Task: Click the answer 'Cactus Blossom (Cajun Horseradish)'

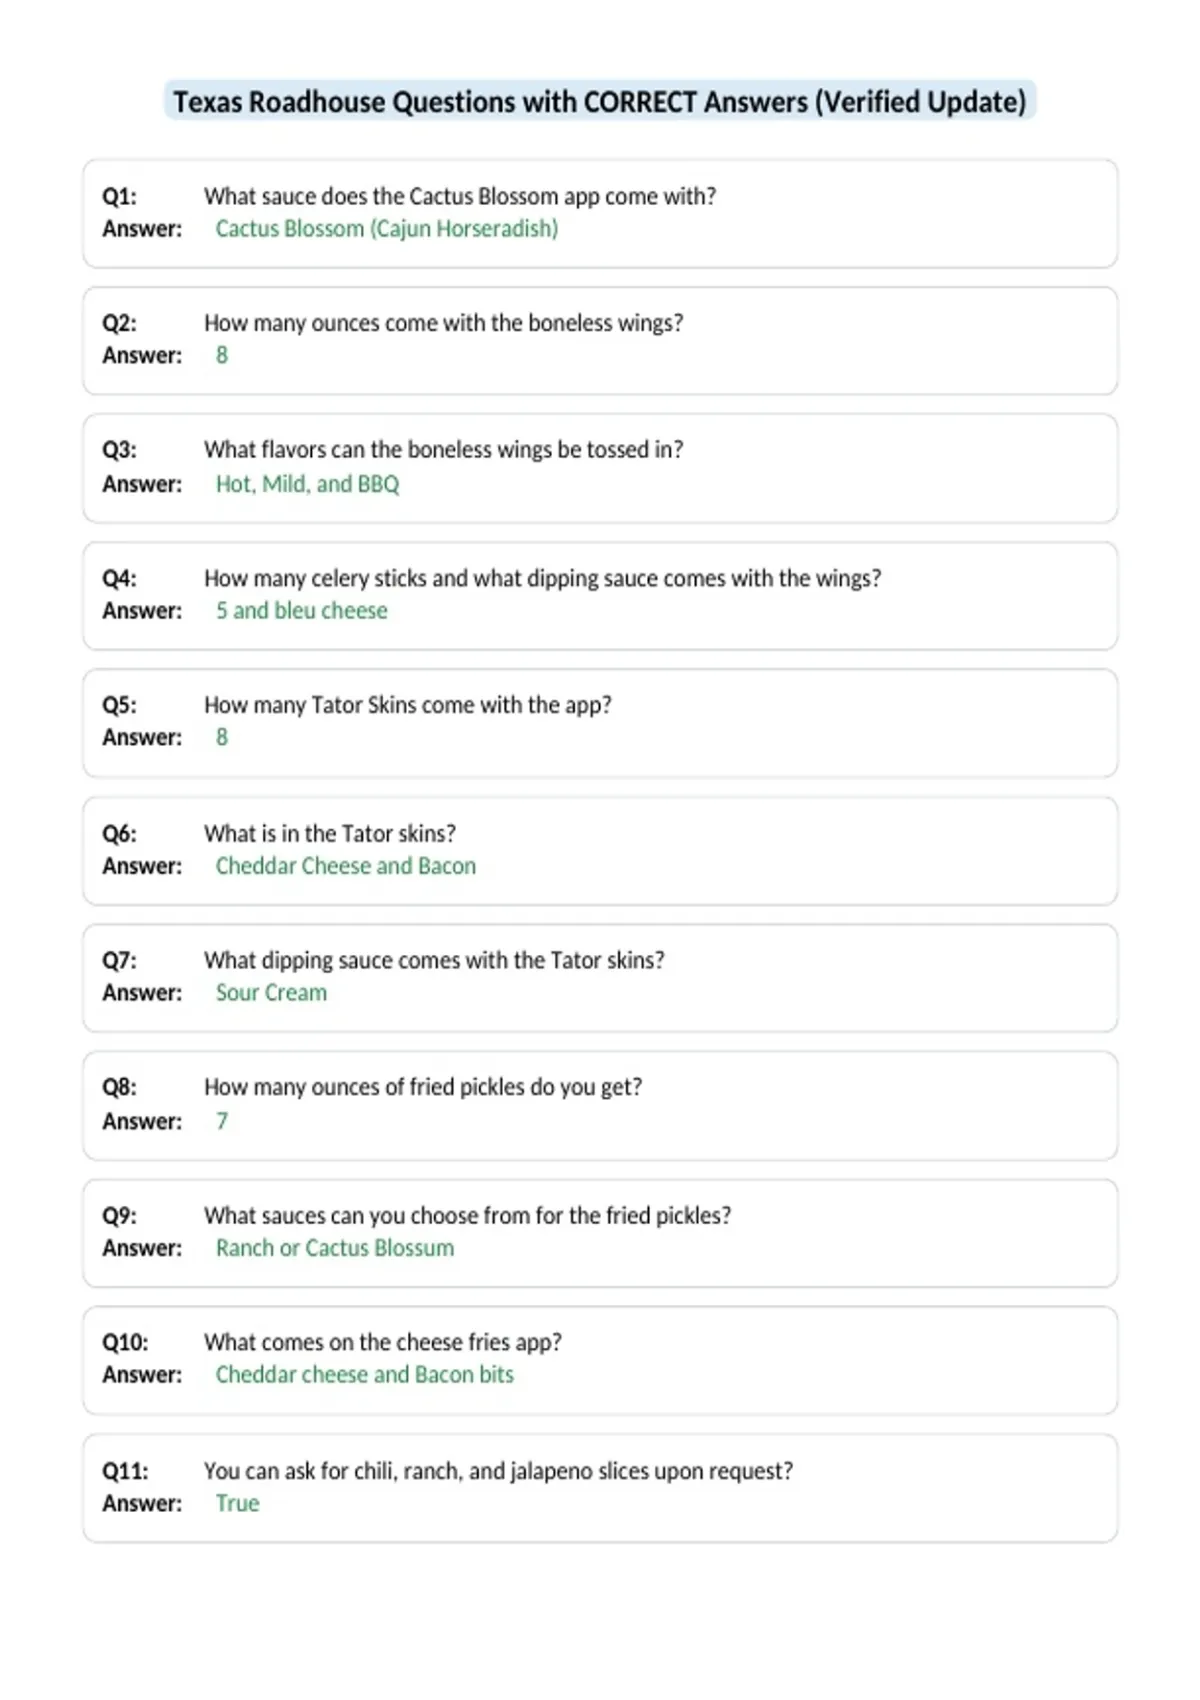Action: 387,229
